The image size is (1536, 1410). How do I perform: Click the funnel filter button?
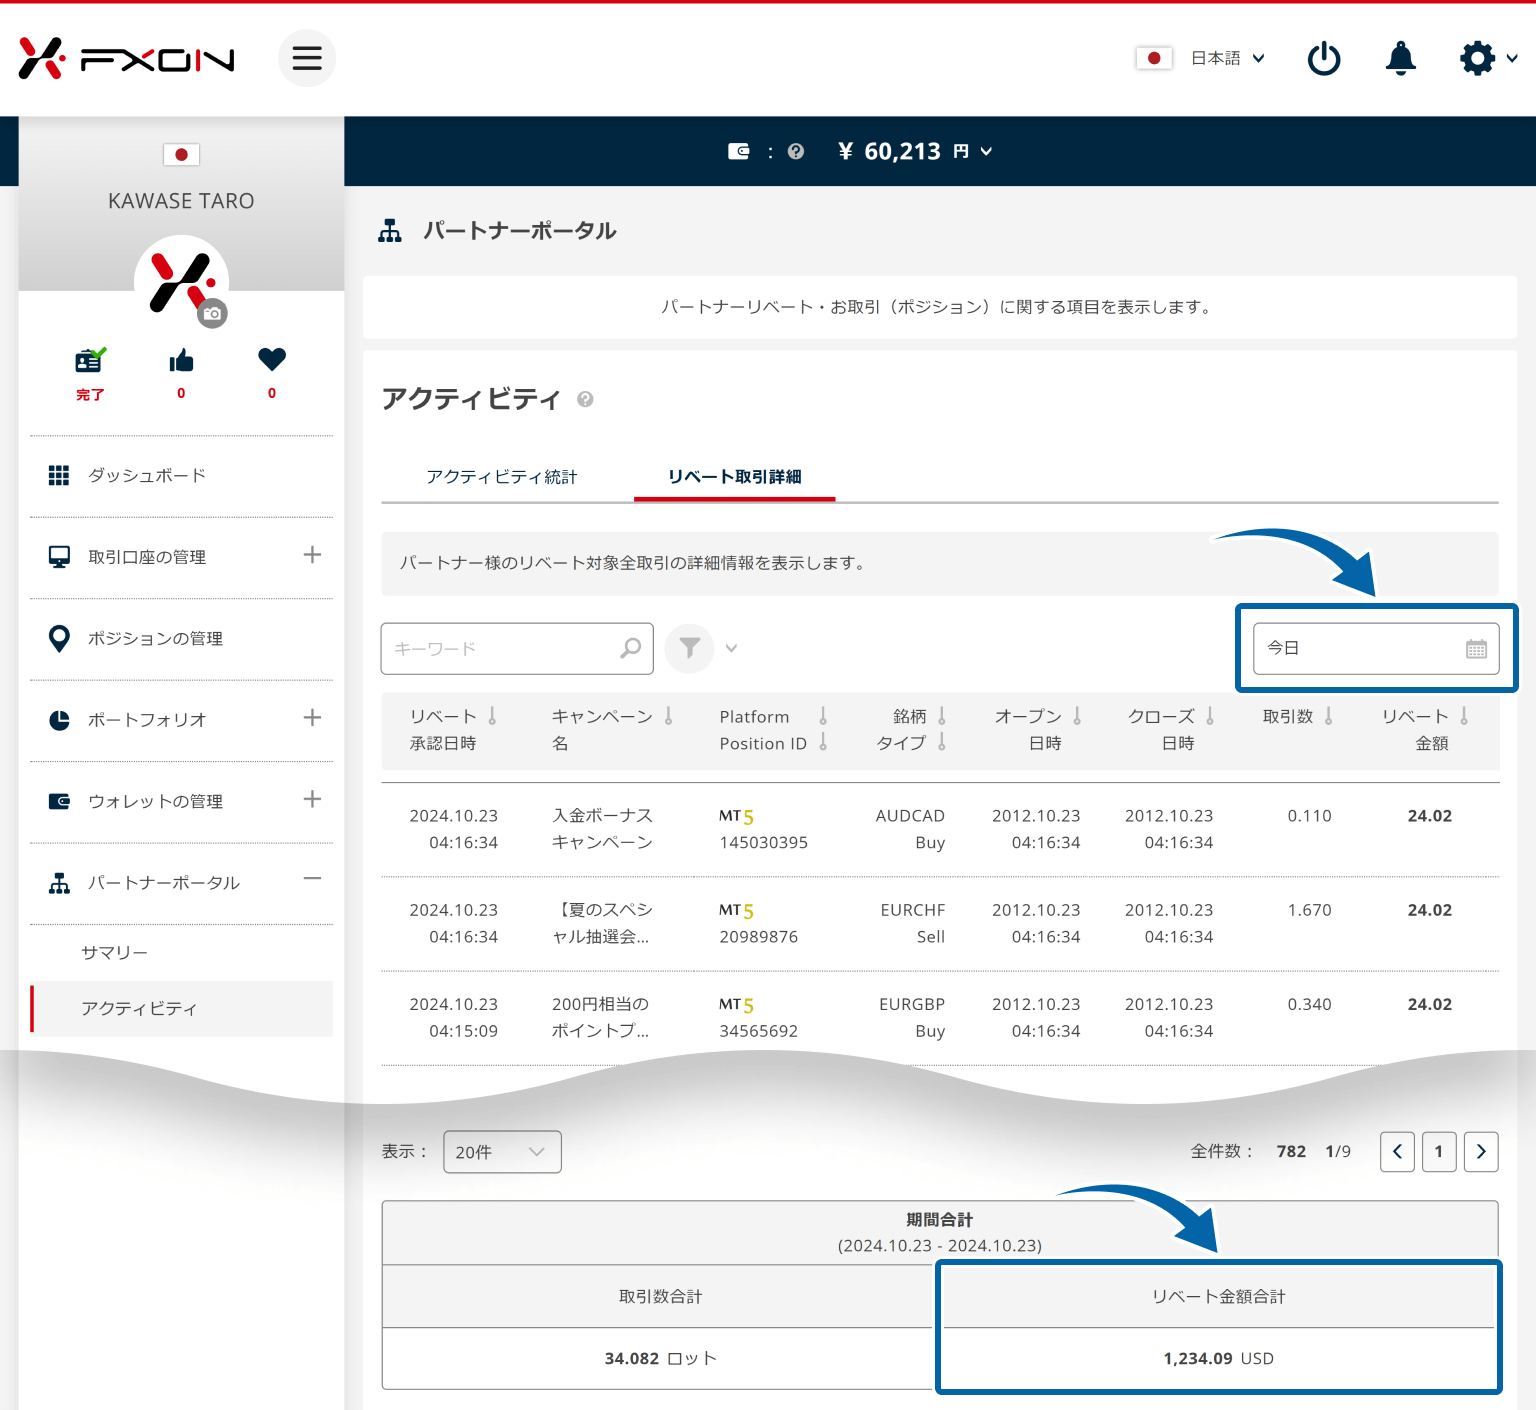click(689, 649)
